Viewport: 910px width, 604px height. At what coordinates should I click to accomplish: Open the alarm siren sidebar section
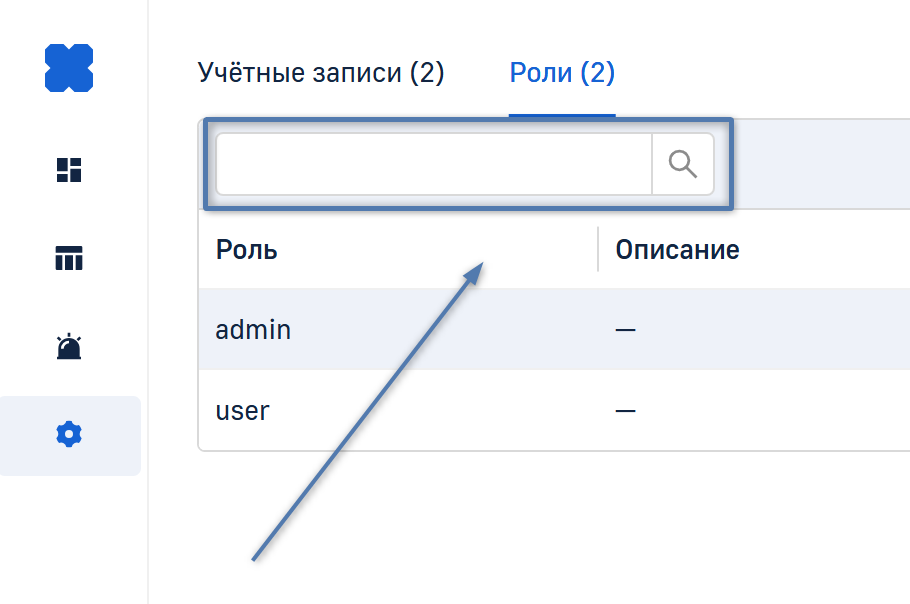click(69, 347)
